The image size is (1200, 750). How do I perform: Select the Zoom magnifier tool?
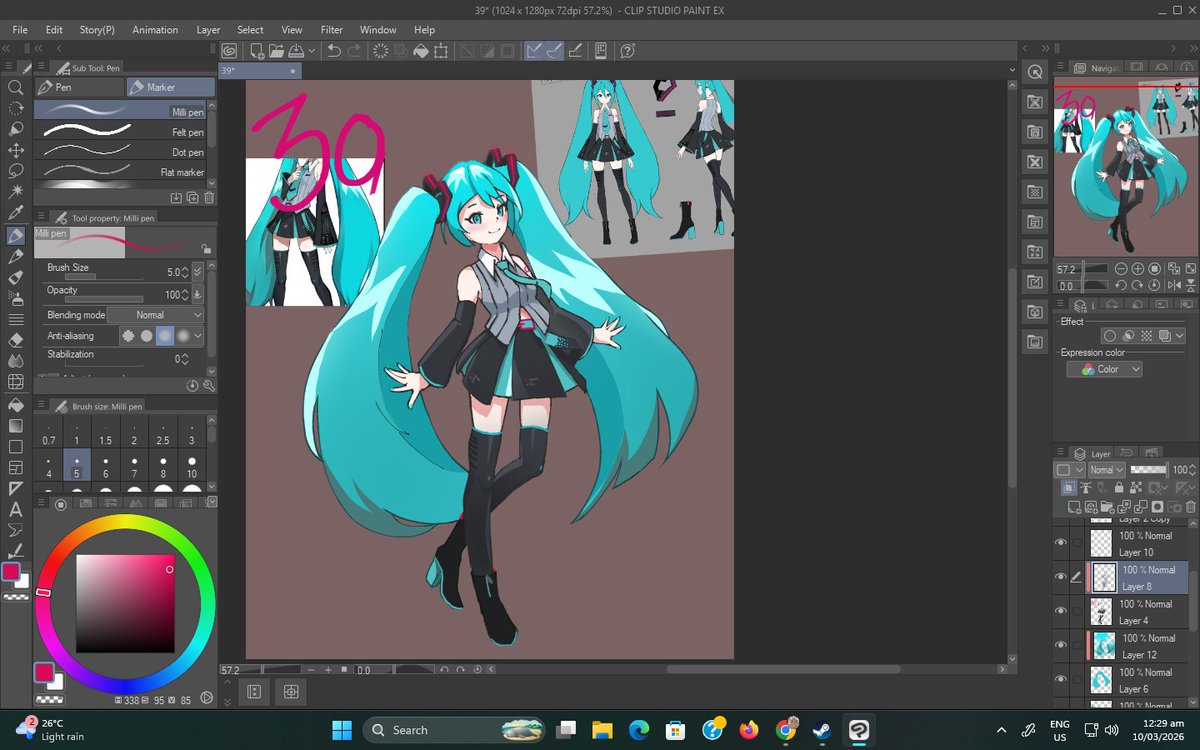click(16, 87)
